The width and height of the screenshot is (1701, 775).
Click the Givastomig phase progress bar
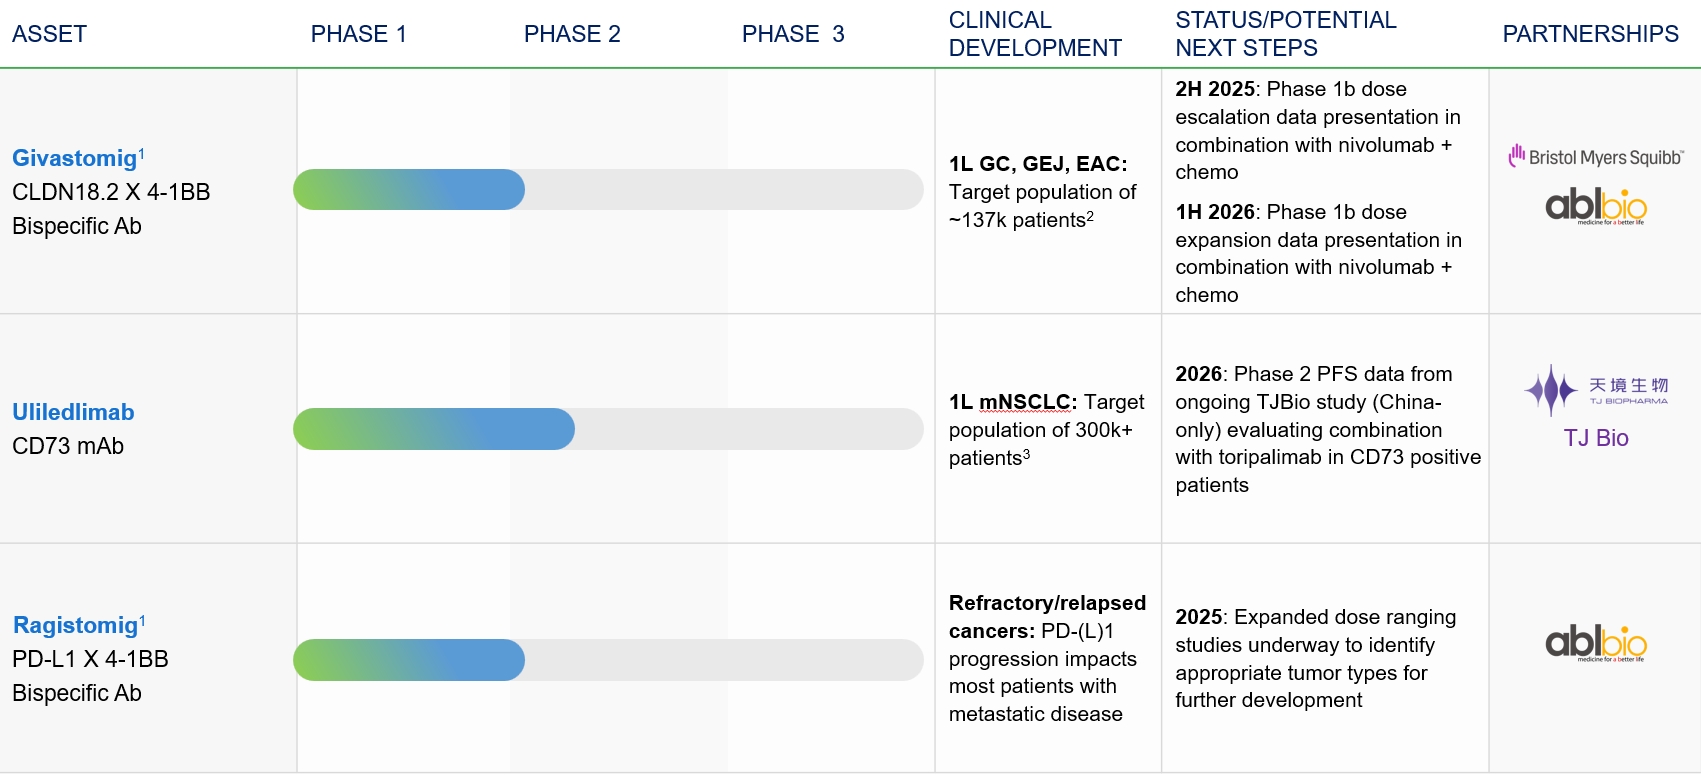608,190
